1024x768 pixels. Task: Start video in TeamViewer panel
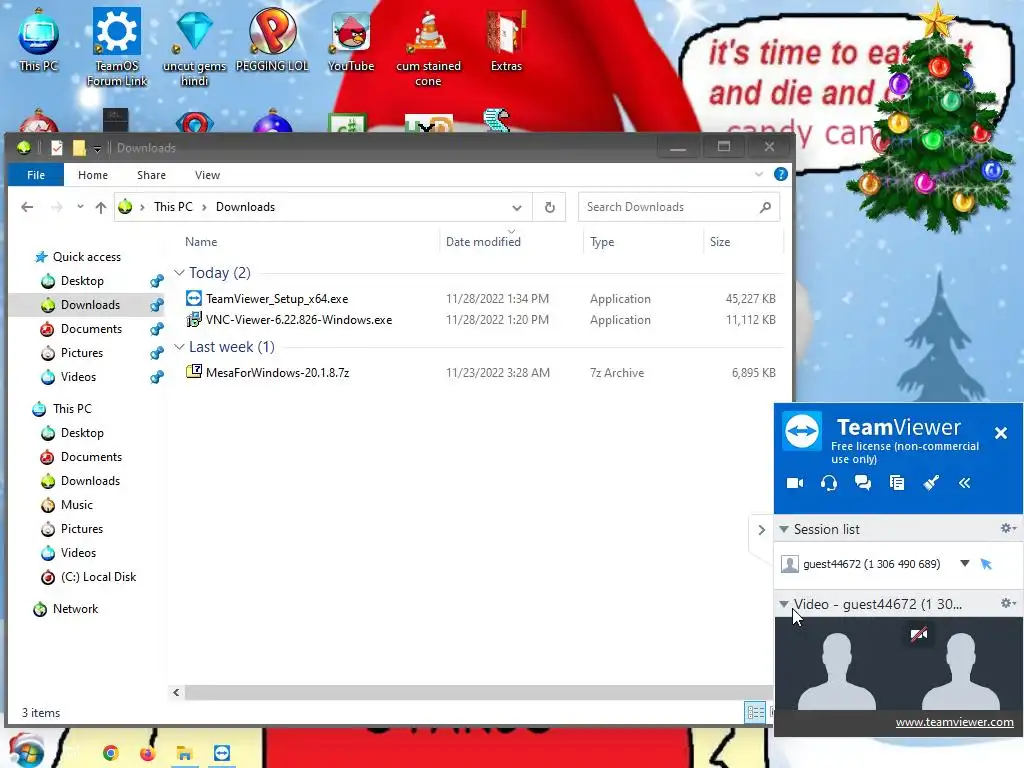pos(795,483)
